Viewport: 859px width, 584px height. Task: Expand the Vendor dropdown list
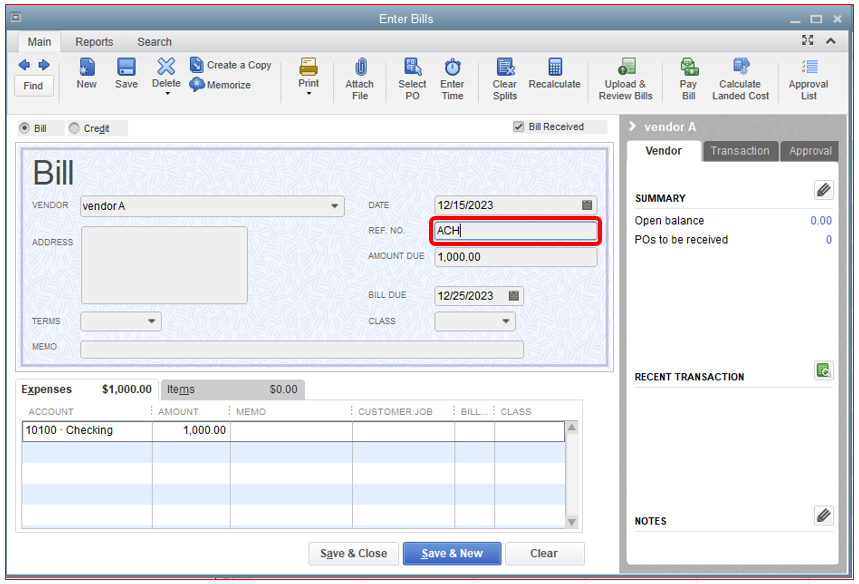click(x=335, y=207)
